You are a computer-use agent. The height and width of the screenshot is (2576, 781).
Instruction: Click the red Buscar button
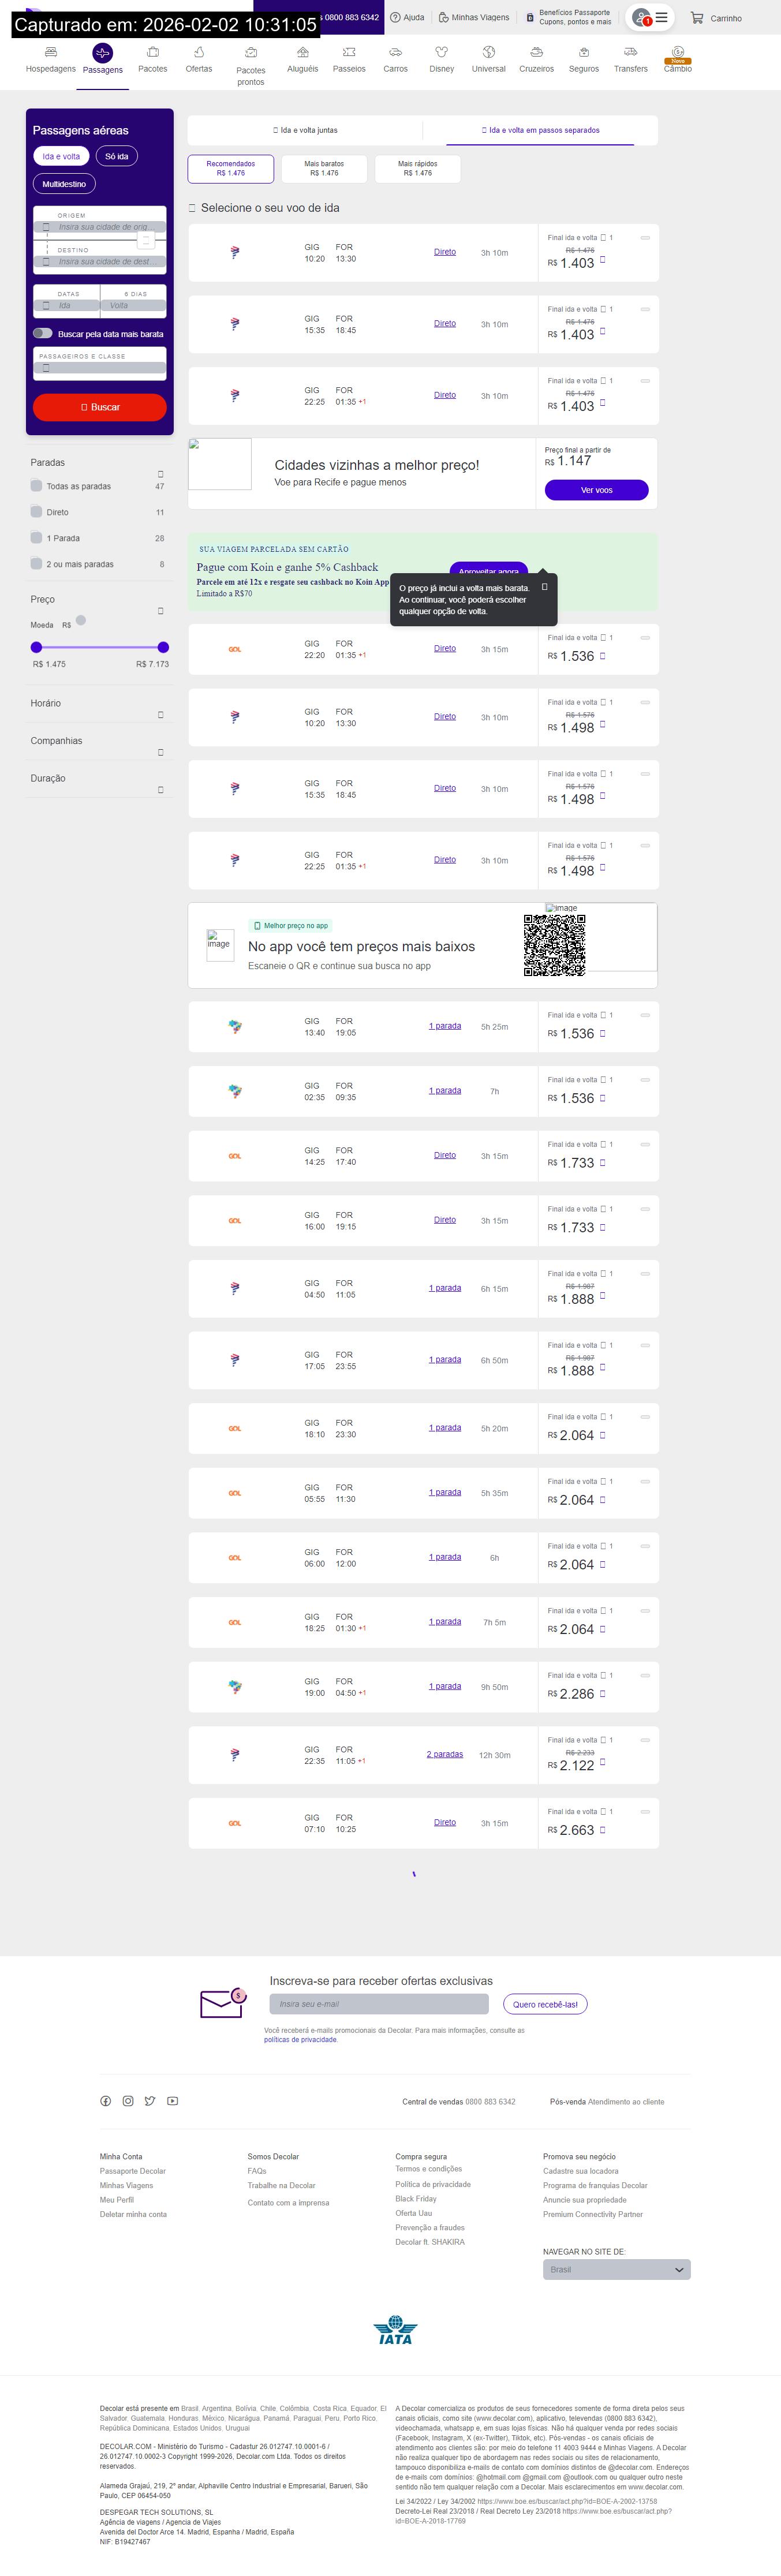[99, 407]
